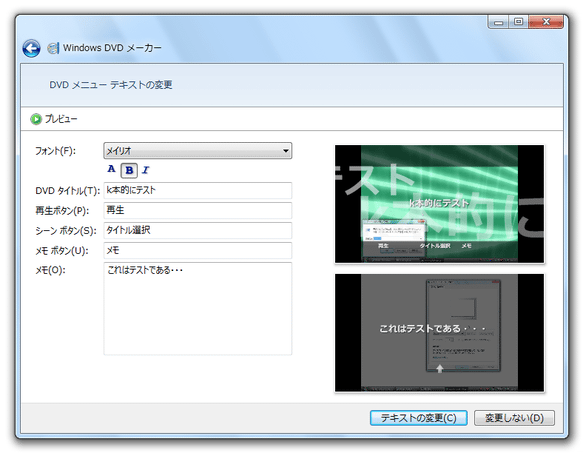Click the 変更しない(D) button
This screenshot has width=586, height=456.
point(514,418)
